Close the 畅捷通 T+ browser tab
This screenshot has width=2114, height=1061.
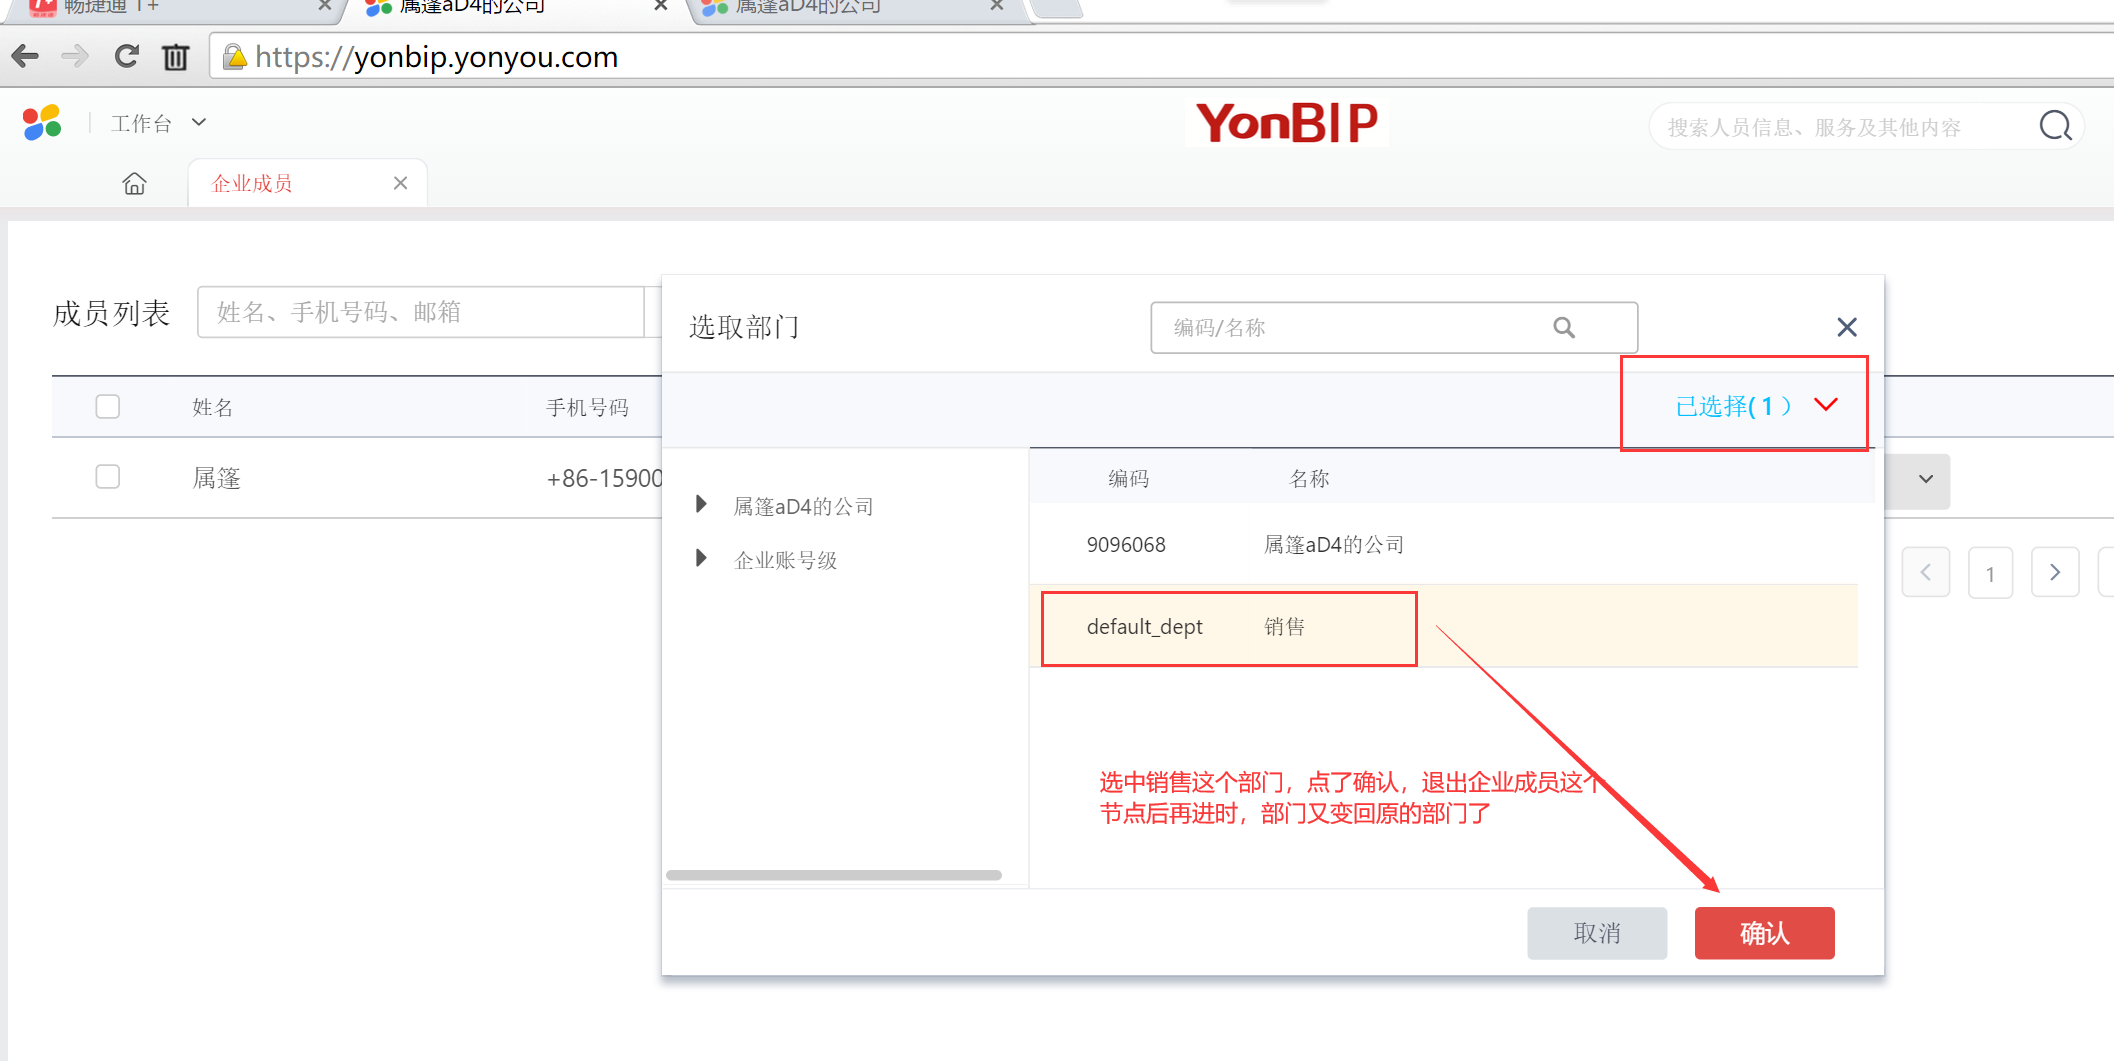324,6
